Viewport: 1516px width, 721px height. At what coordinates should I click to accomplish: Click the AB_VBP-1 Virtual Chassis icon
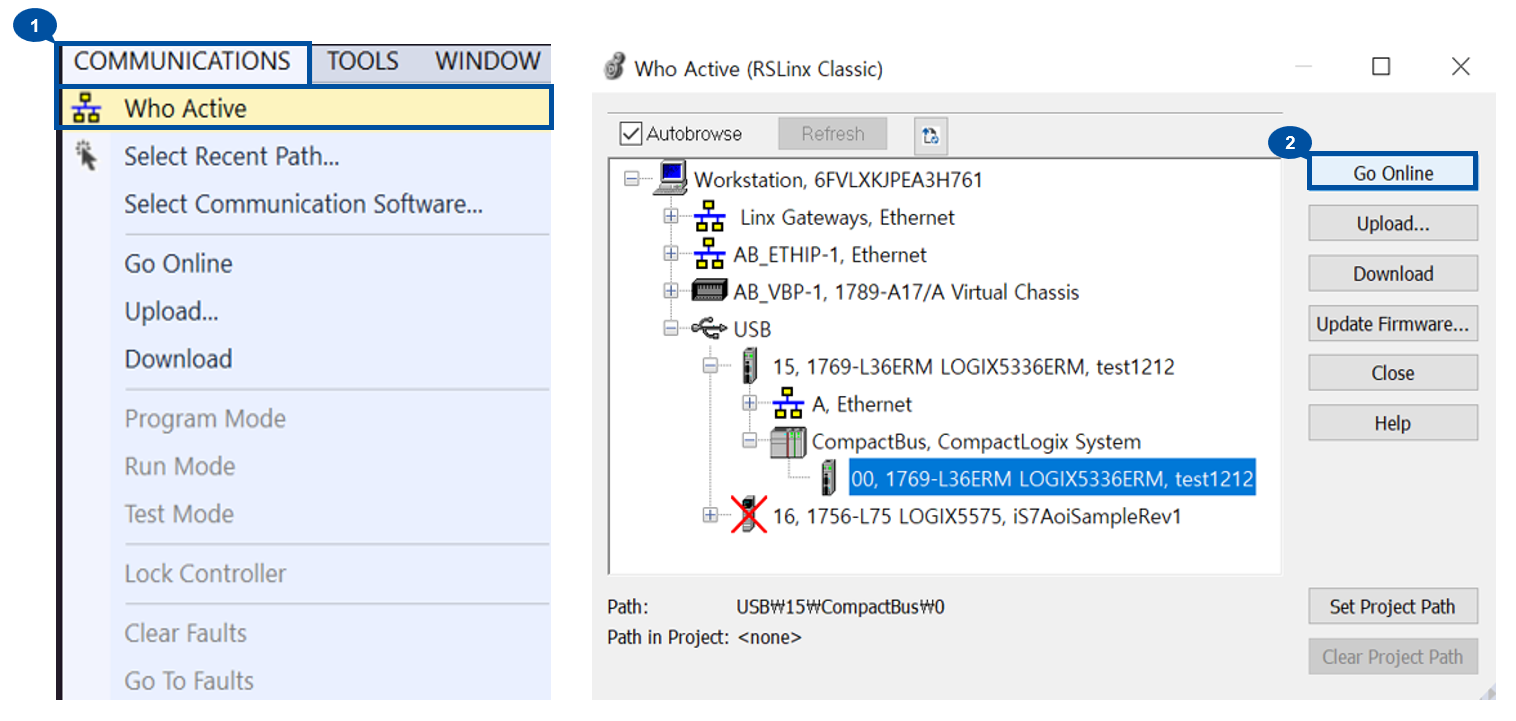[711, 291]
